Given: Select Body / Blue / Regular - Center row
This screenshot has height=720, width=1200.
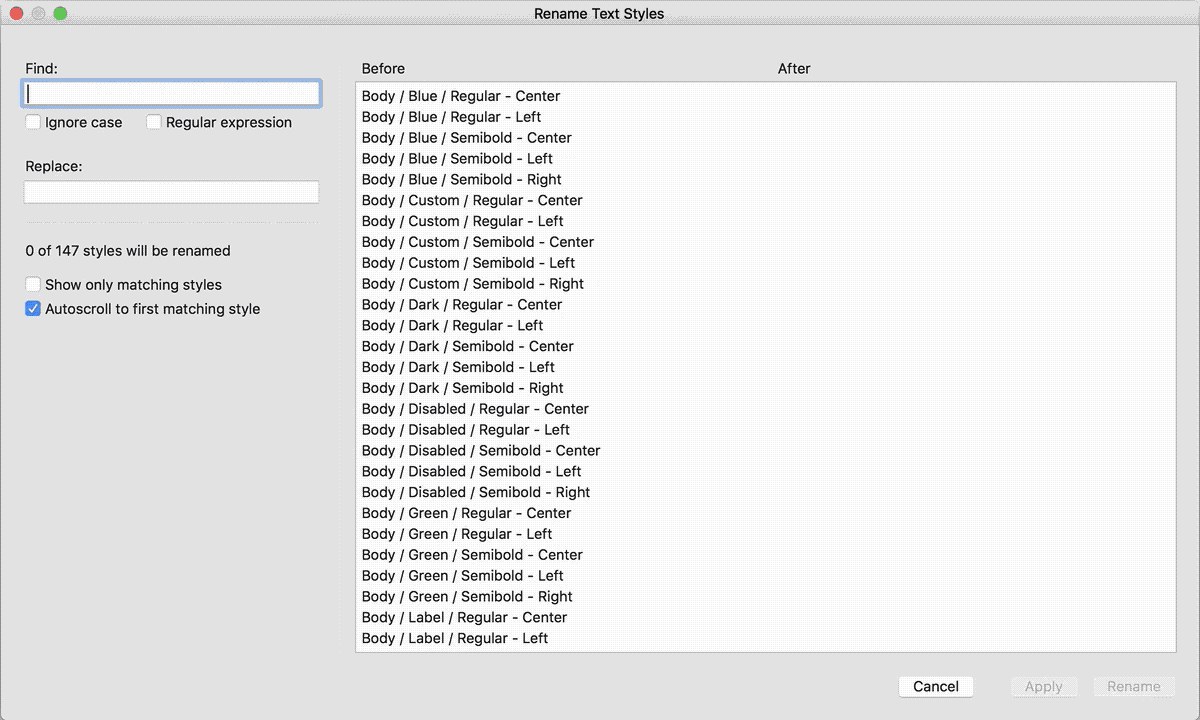Looking at the screenshot, I should pyautogui.click(x=766, y=96).
